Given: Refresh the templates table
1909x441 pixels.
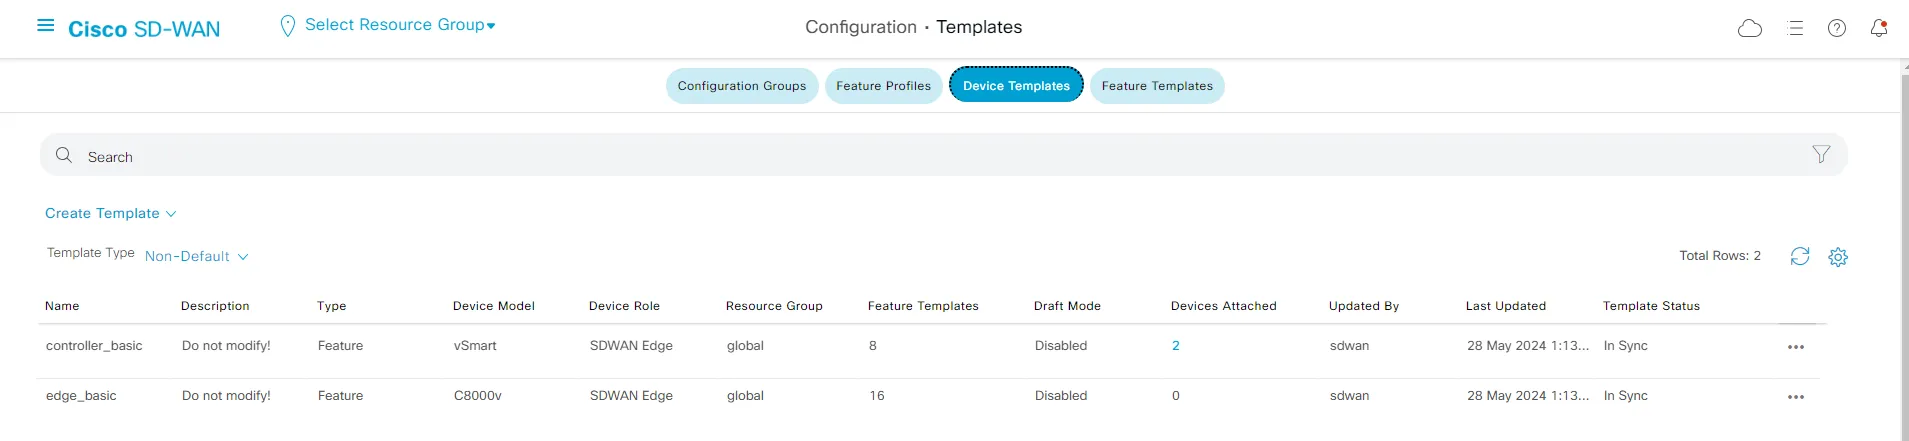Looking at the screenshot, I should click(1799, 256).
